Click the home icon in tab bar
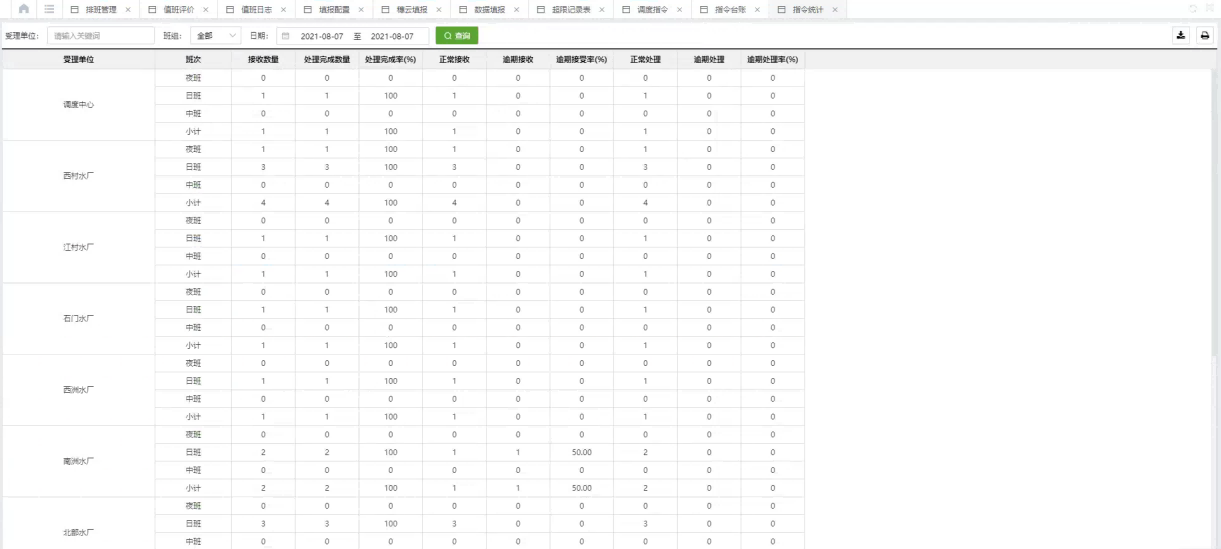This screenshot has width=1221, height=549. click(23, 9)
